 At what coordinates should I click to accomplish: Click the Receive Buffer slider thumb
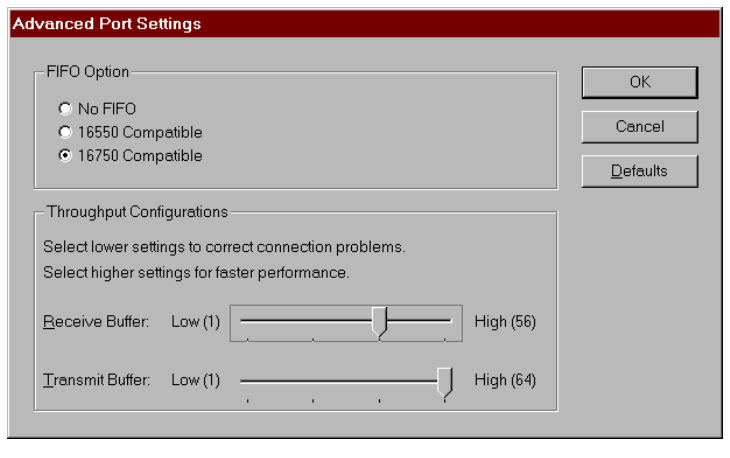pyautogui.click(x=379, y=322)
